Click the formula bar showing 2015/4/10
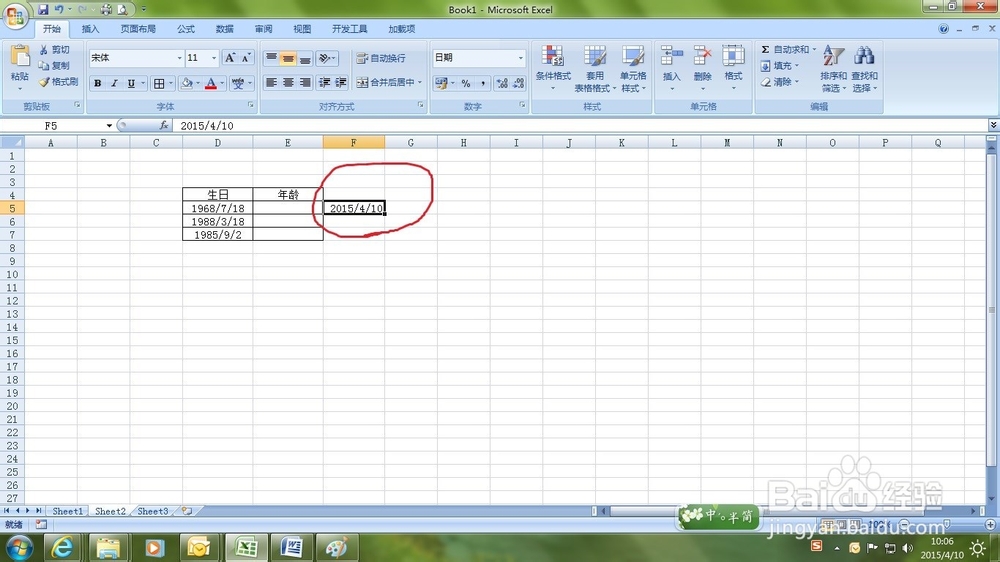Image resolution: width=1000 pixels, height=562 pixels. (579, 126)
